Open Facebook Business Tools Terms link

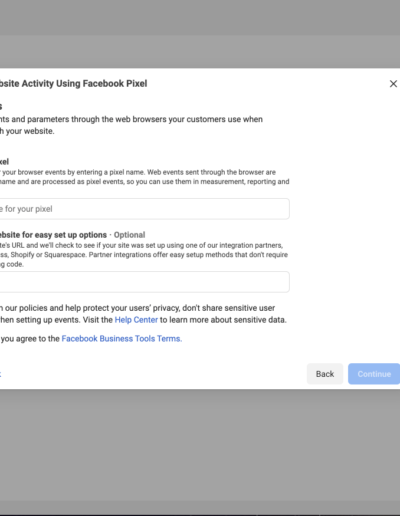click(x=122, y=339)
